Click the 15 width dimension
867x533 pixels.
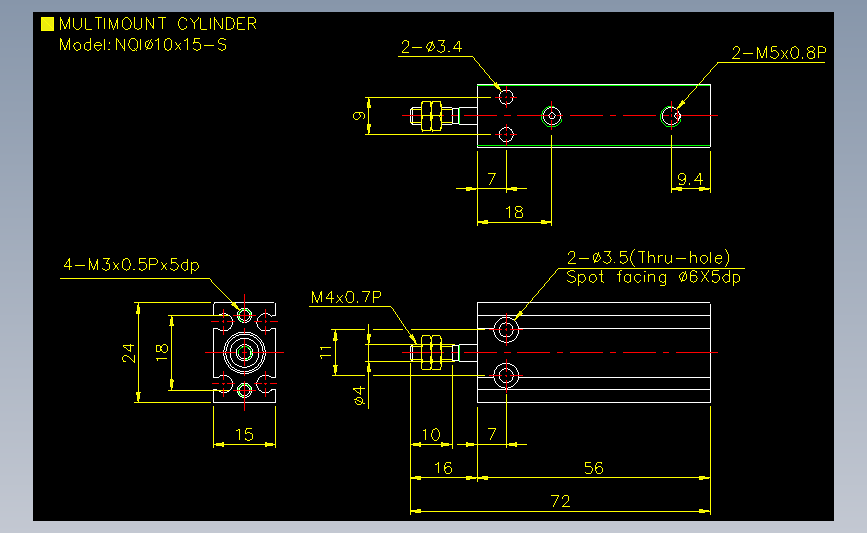point(244,435)
